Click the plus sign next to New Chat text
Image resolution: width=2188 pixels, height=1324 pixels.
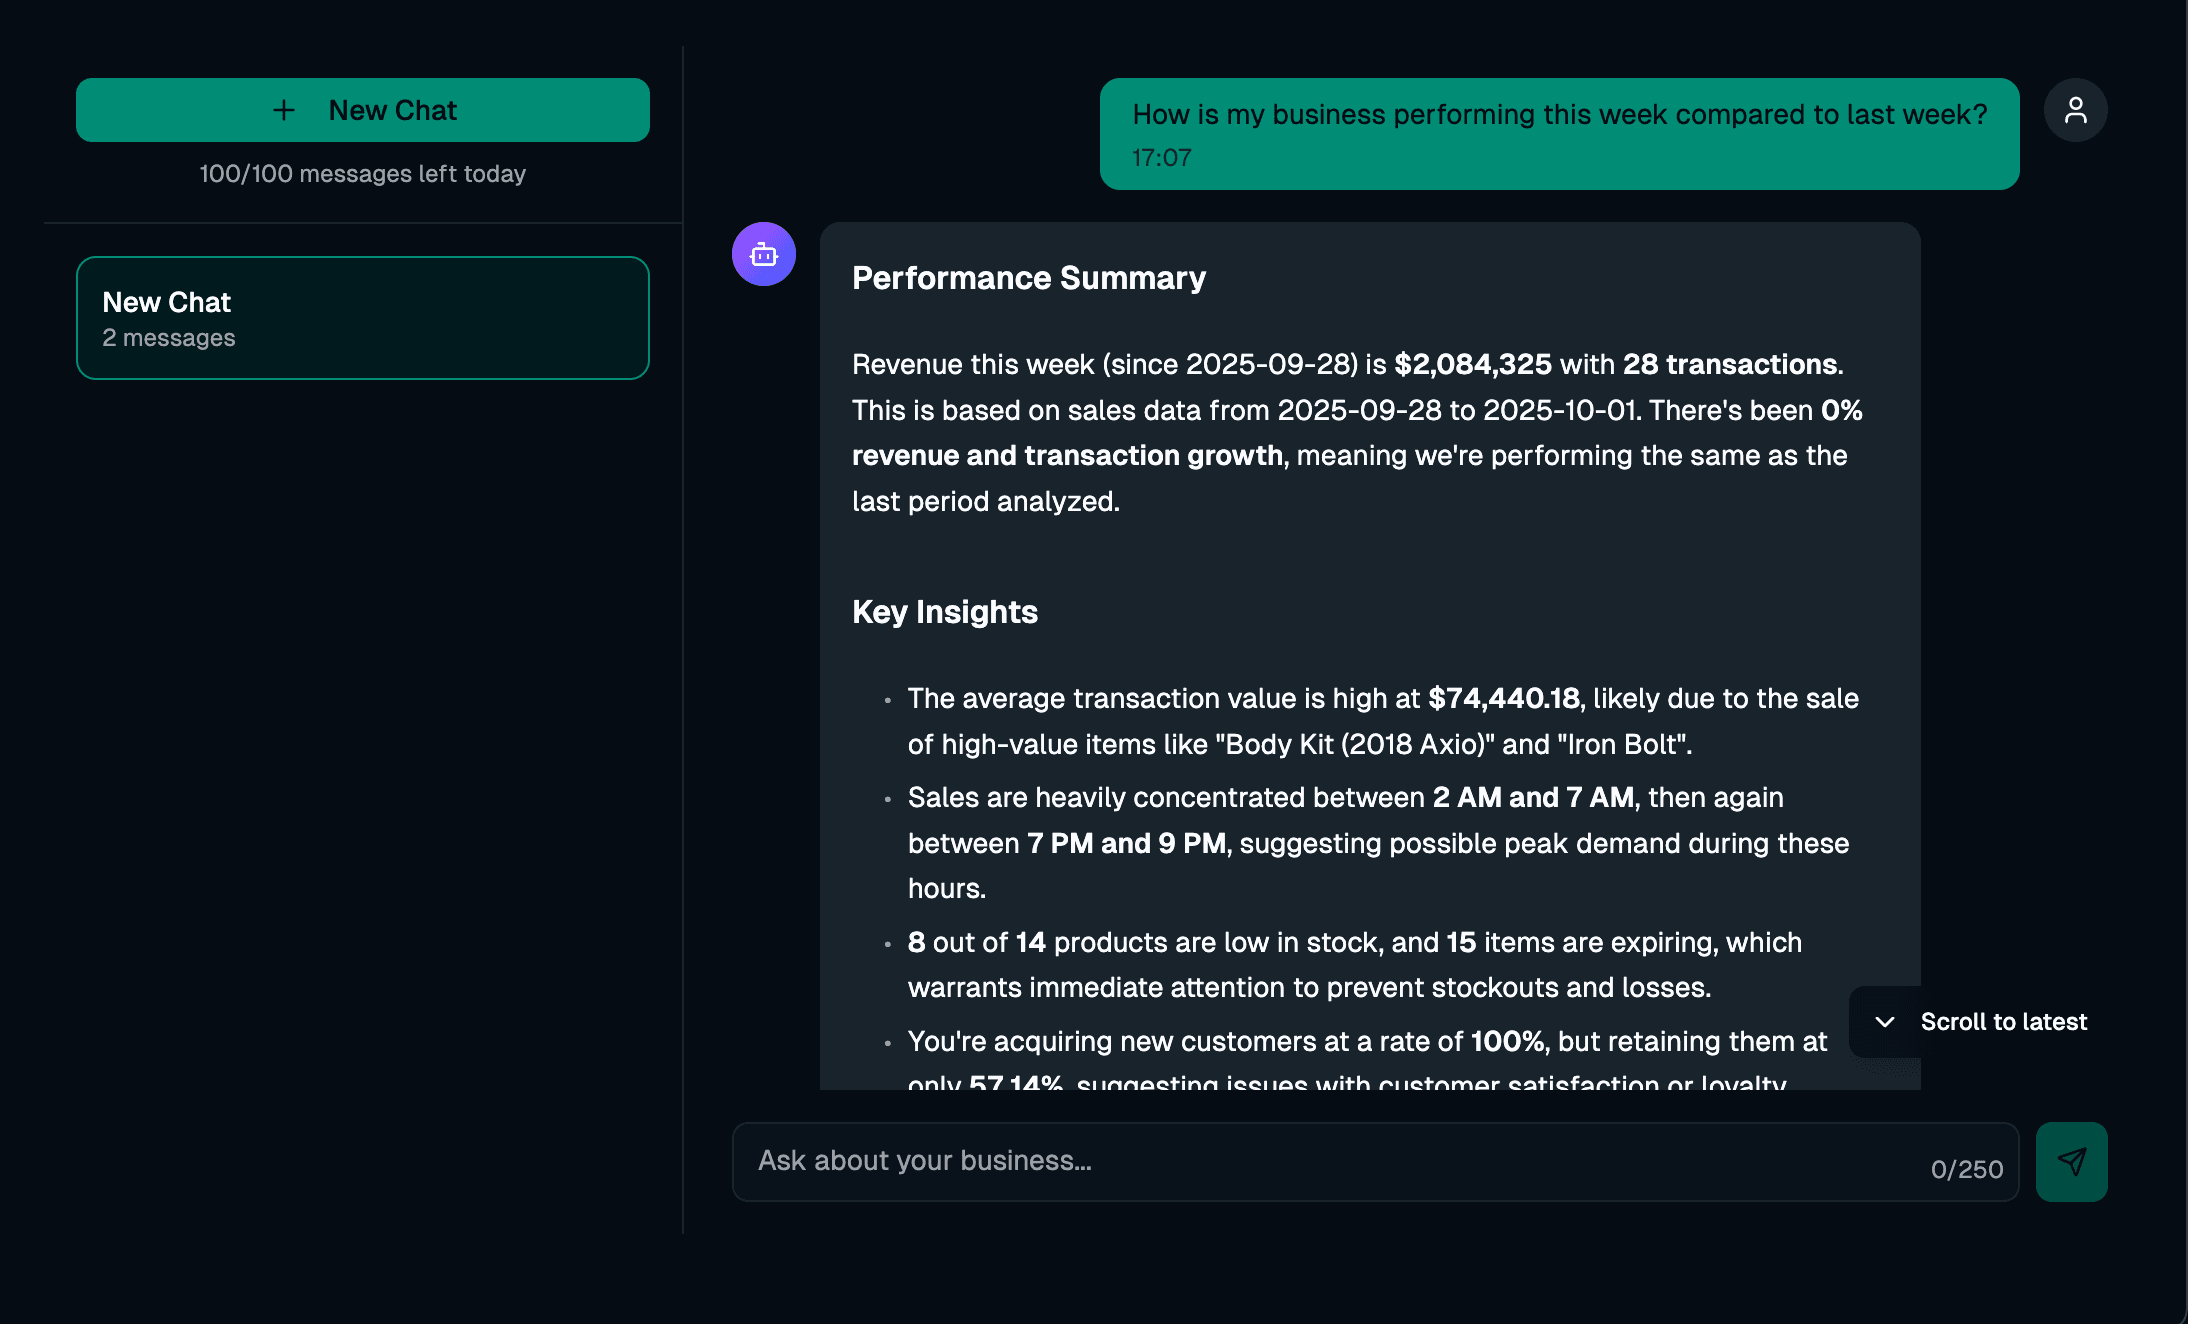pos(285,110)
